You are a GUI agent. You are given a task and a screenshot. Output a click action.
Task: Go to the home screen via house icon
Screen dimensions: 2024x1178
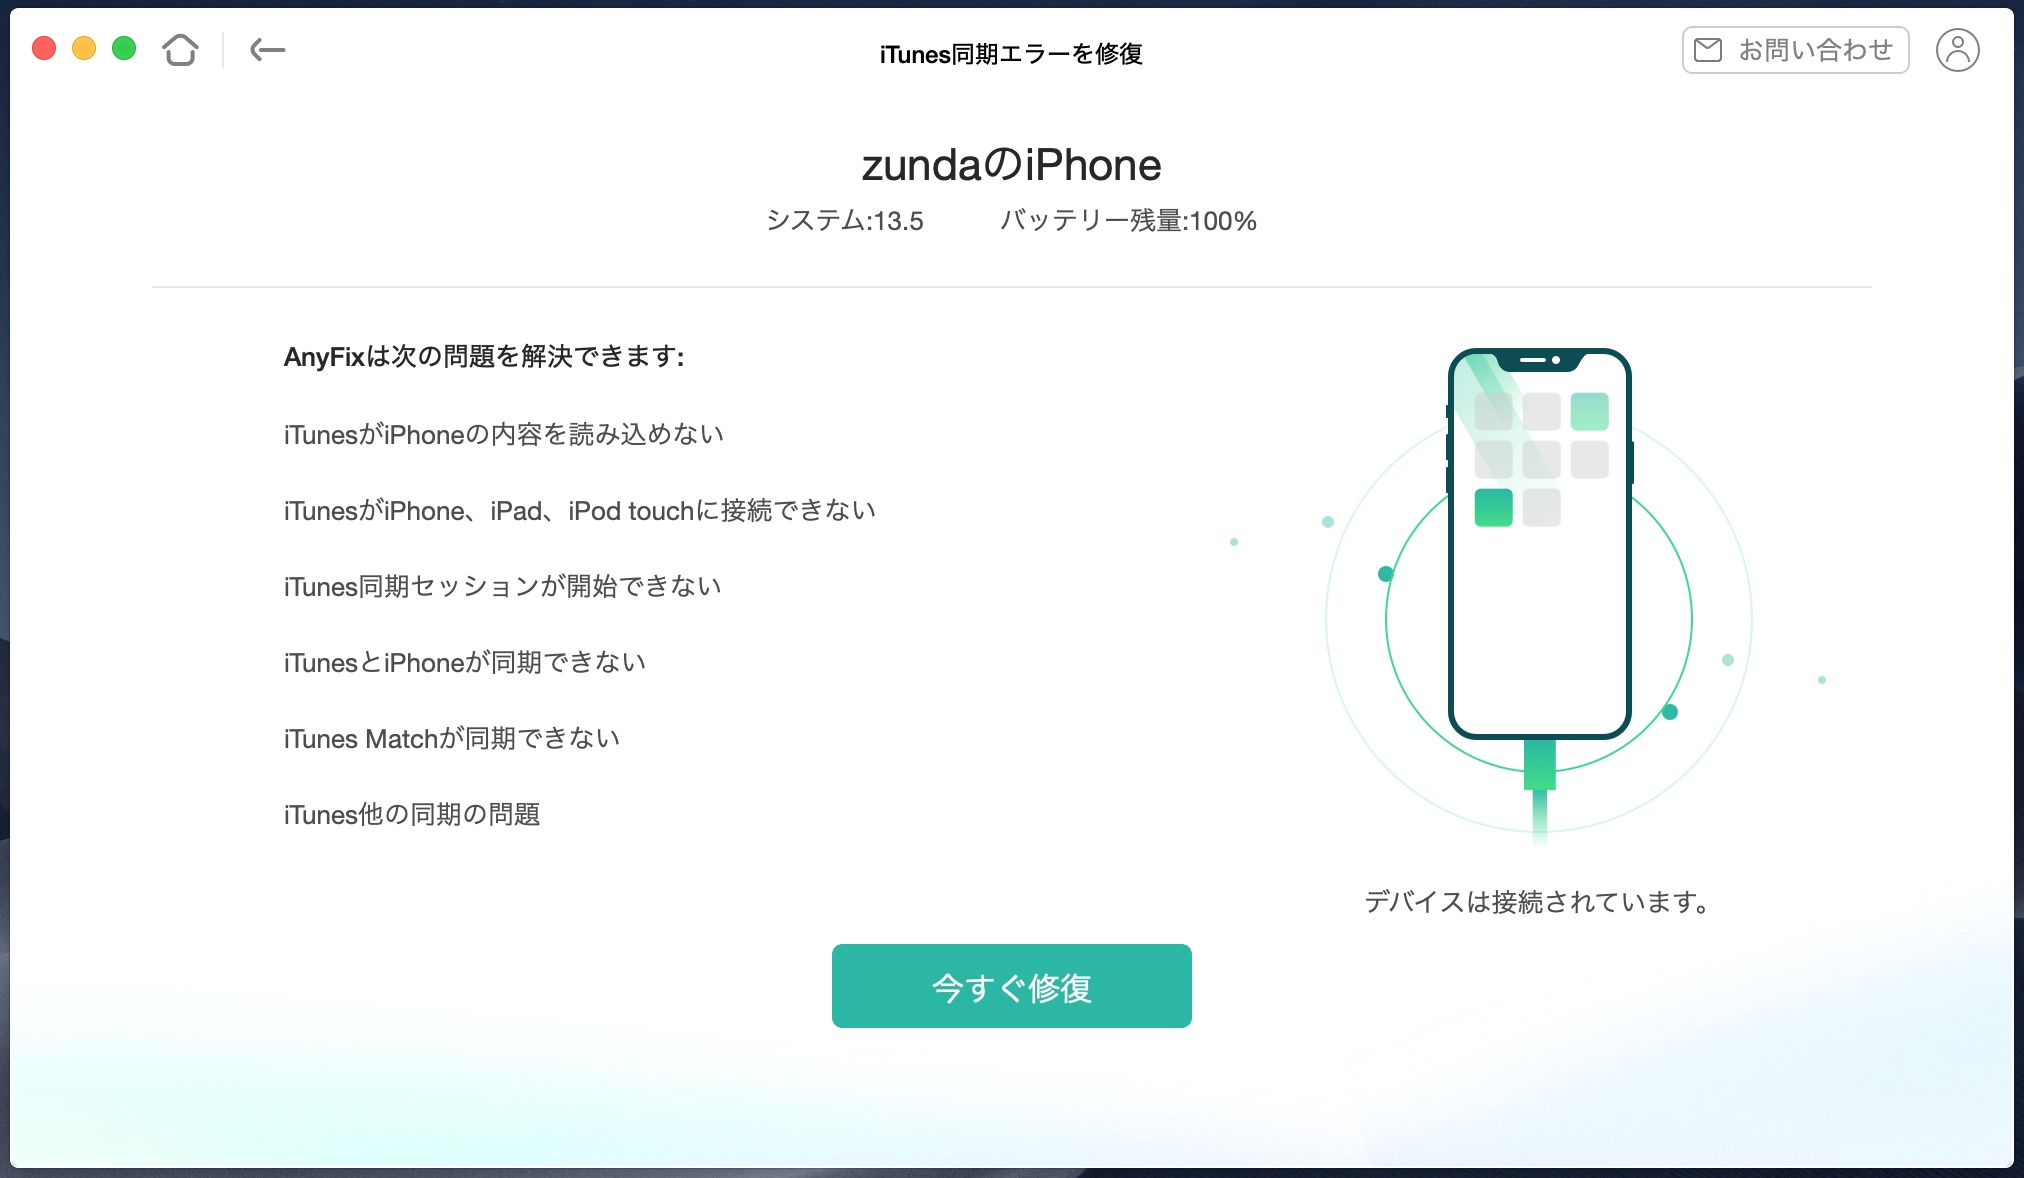180,49
